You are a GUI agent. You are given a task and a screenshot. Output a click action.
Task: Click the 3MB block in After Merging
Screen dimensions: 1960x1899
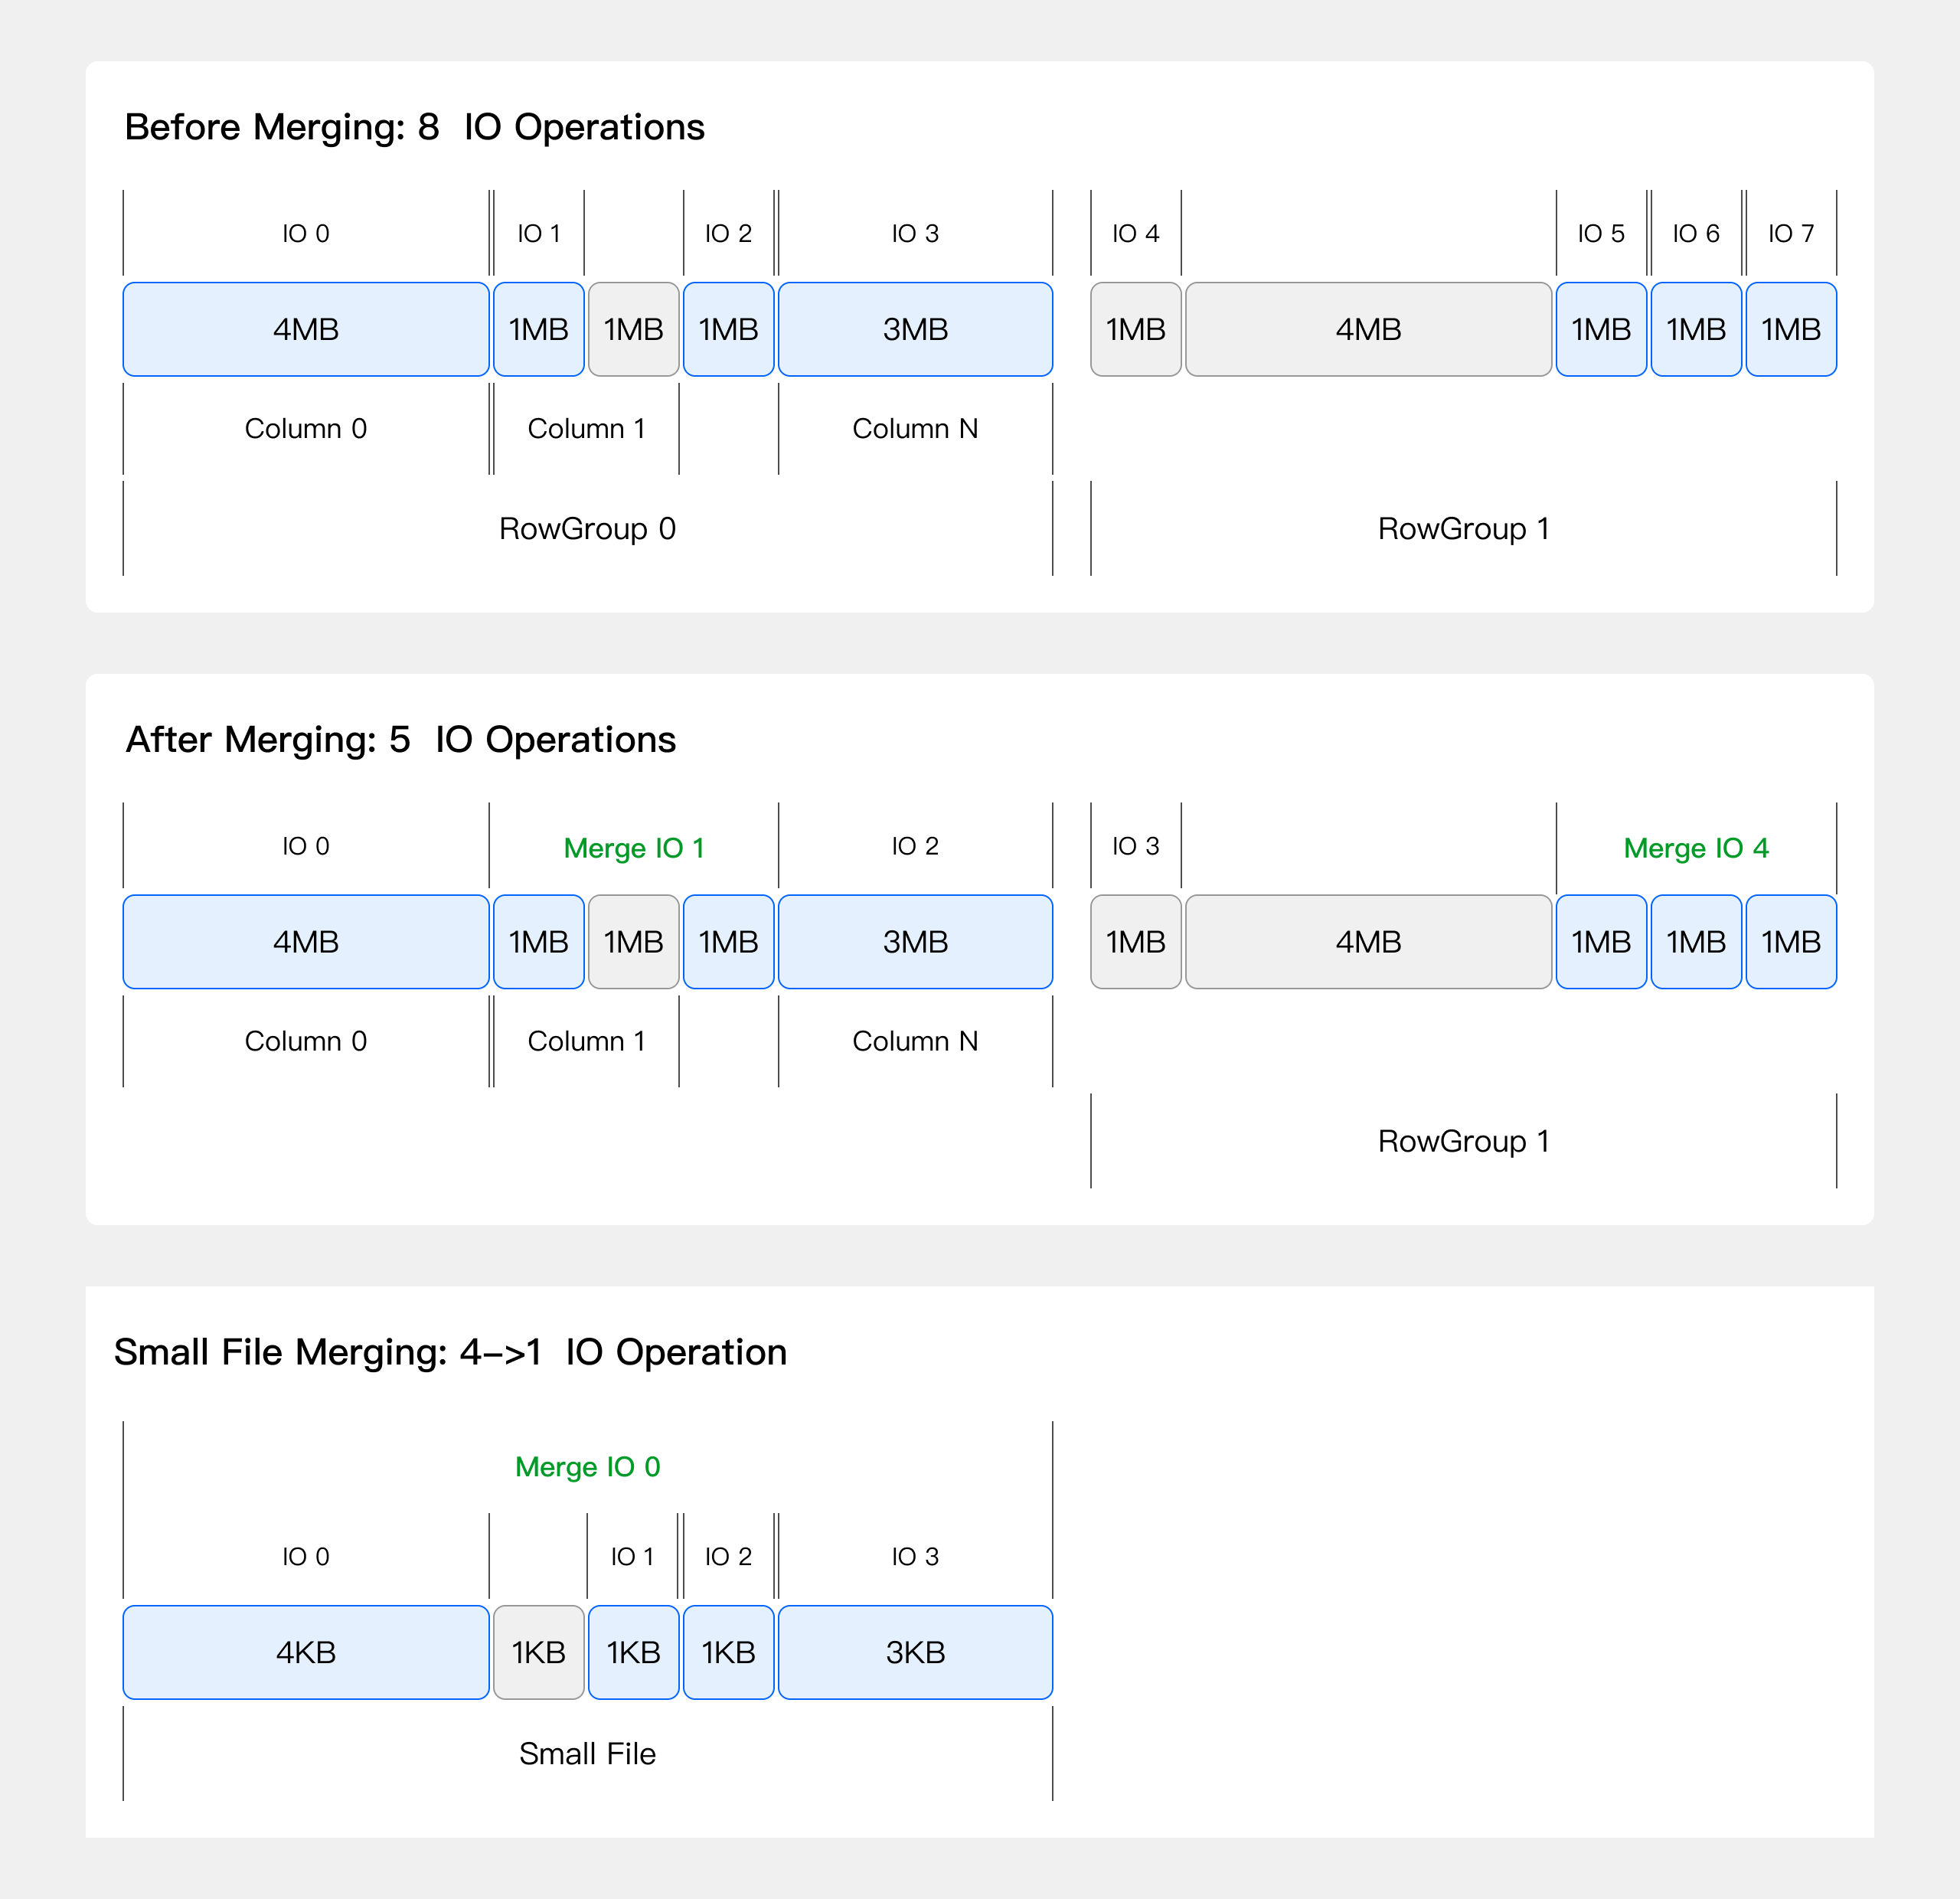tap(915, 942)
